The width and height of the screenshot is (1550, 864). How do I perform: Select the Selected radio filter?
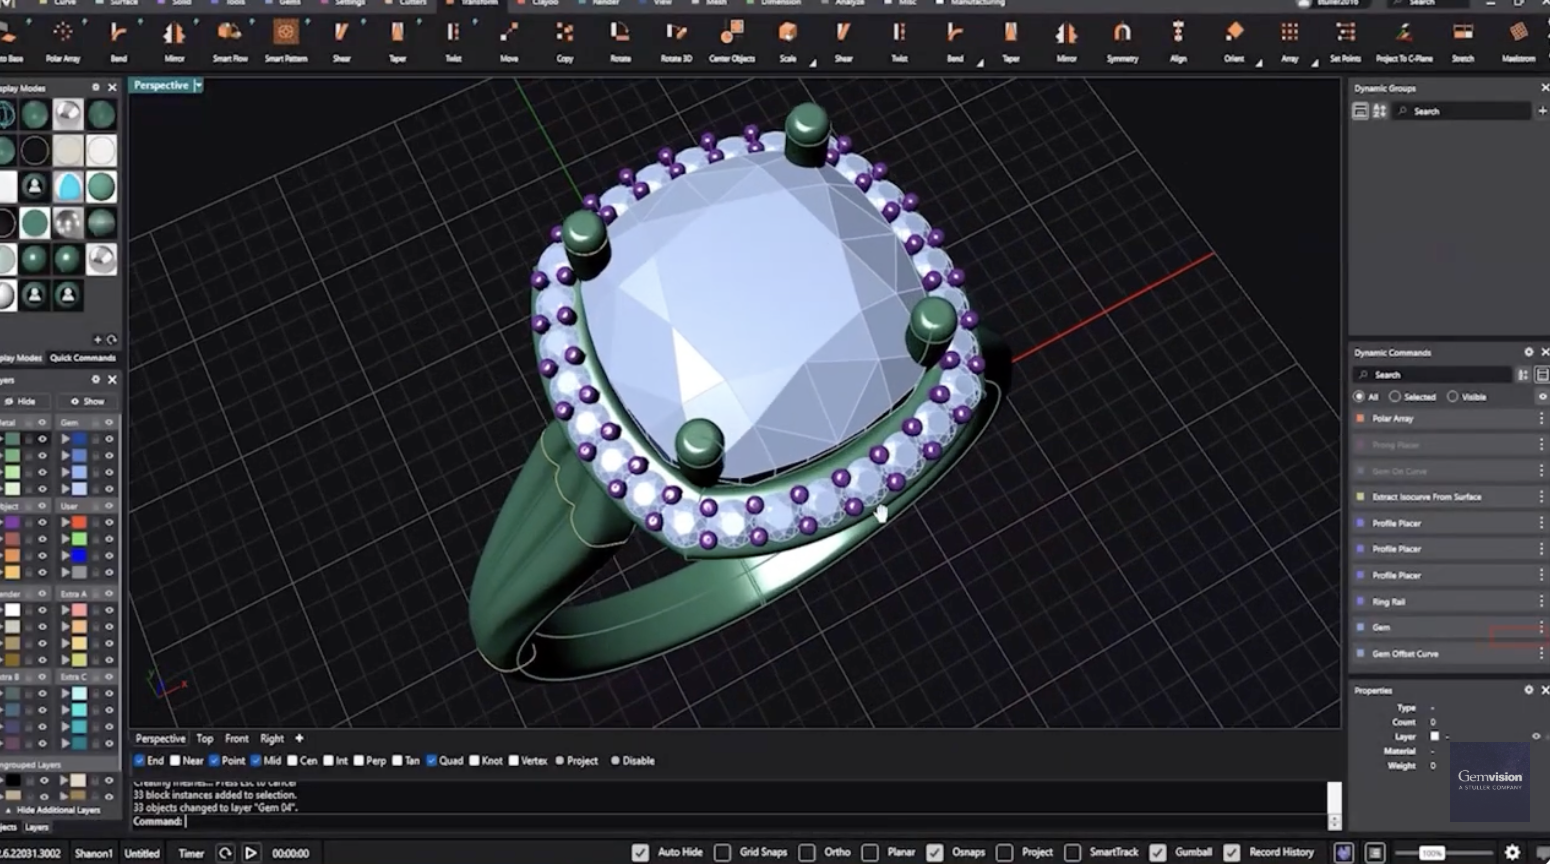(x=1395, y=397)
